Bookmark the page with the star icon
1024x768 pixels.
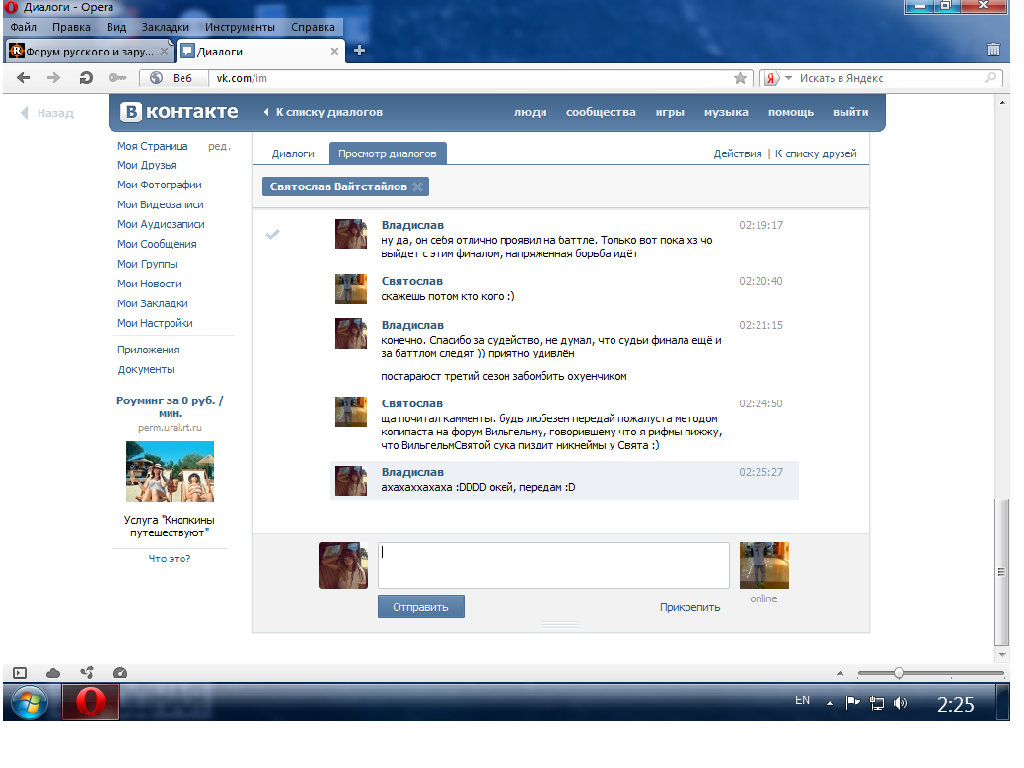tap(740, 78)
